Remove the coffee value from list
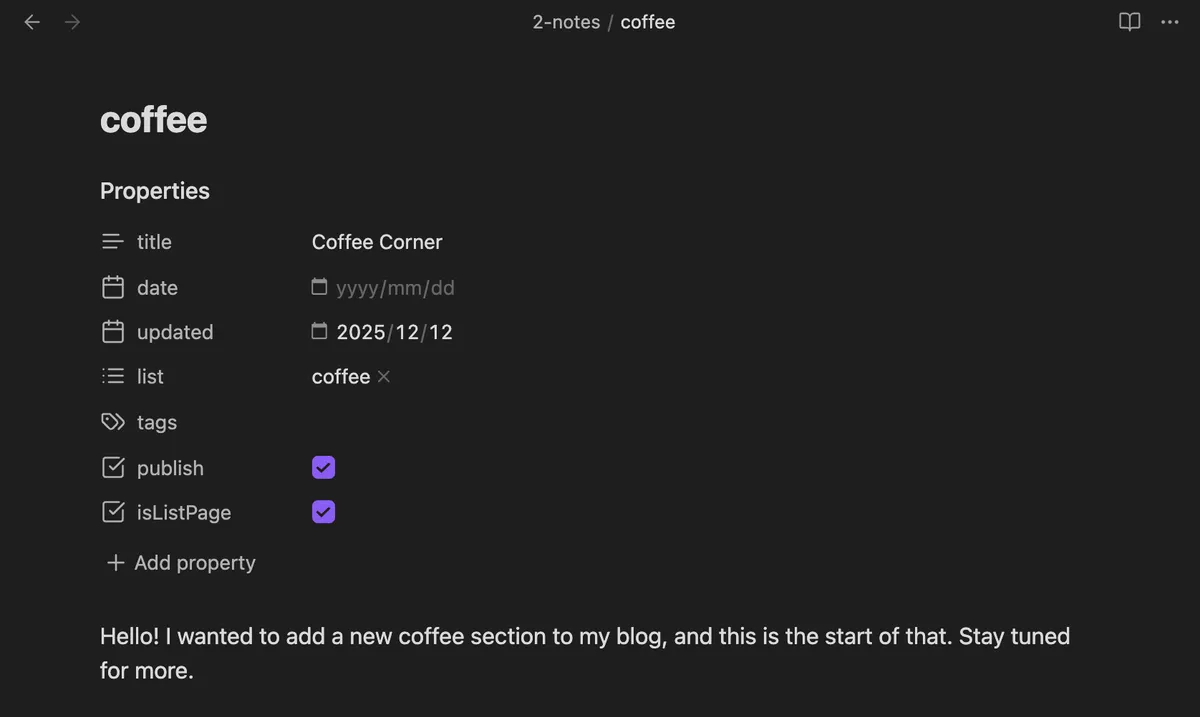Viewport: 1200px width, 717px height. [x=384, y=377]
